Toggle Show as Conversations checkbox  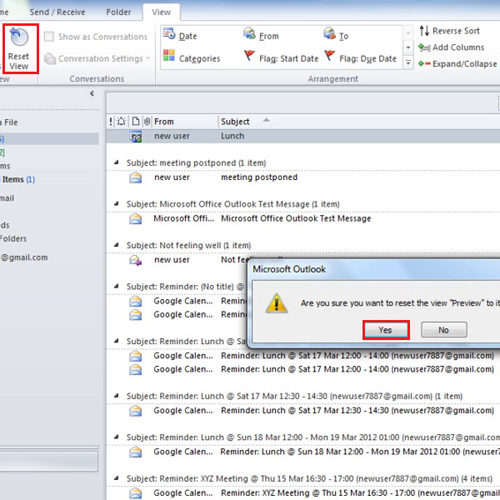click(x=49, y=36)
